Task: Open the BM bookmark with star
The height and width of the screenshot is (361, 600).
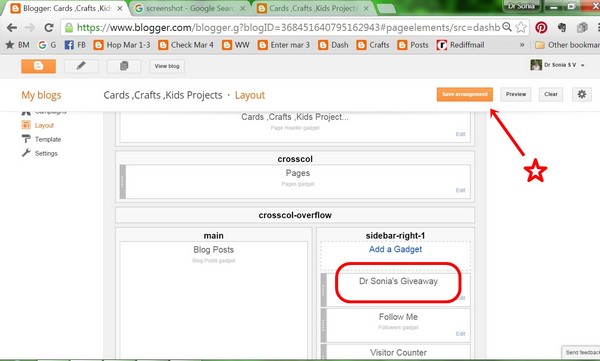Action: click(18, 45)
